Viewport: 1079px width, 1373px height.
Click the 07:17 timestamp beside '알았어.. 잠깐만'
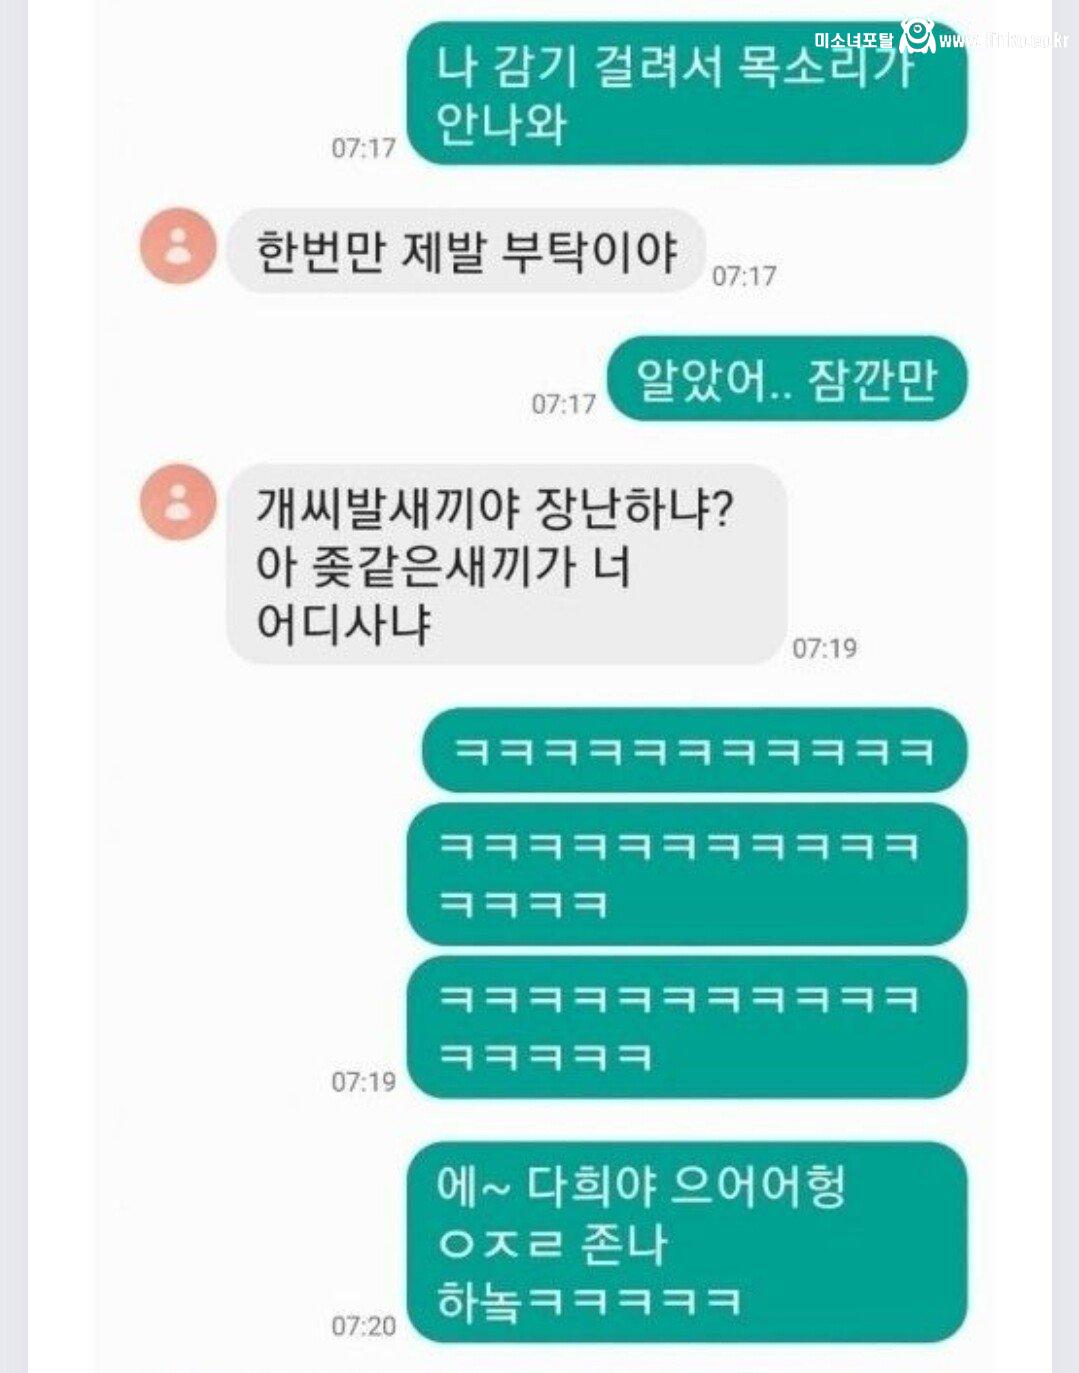[564, 404]
